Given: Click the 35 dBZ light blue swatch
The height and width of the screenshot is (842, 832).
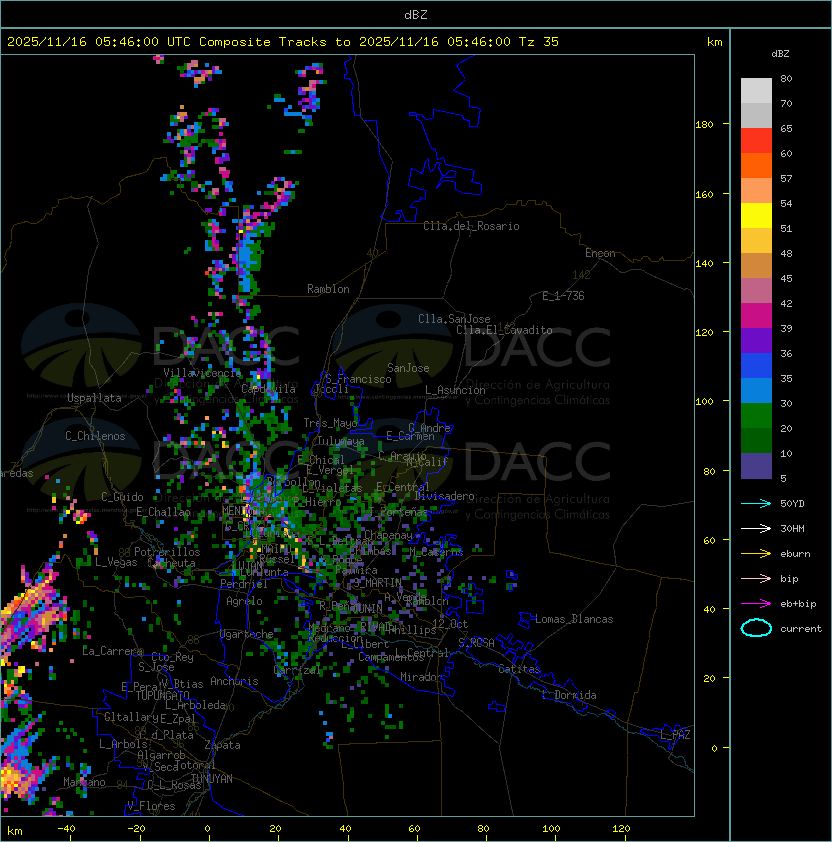Looking at the screenshot, I should click(756, 390).
